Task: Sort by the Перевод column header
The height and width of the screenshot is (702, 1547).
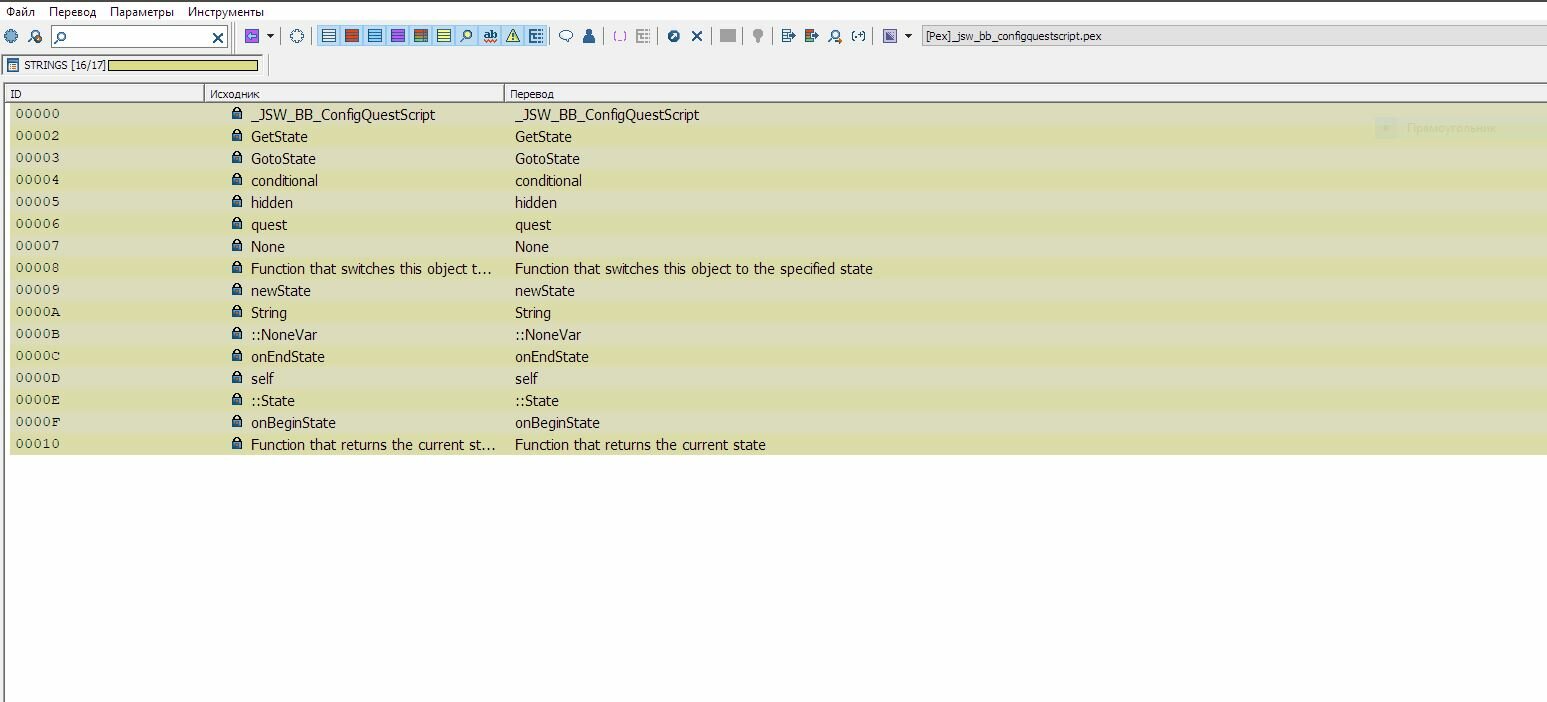Action: (x=1025, y=93)
